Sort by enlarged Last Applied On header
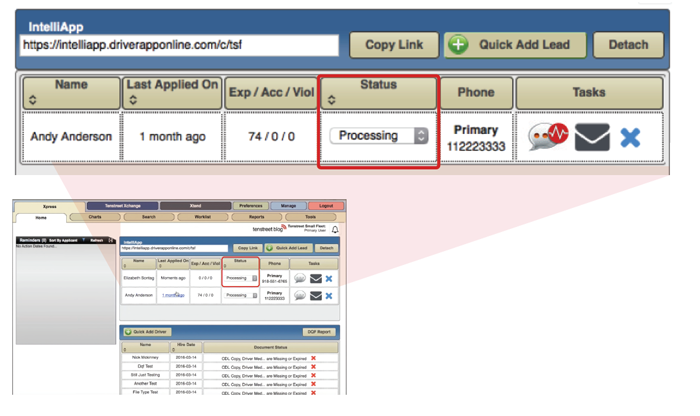 click(x=172, y=92)
